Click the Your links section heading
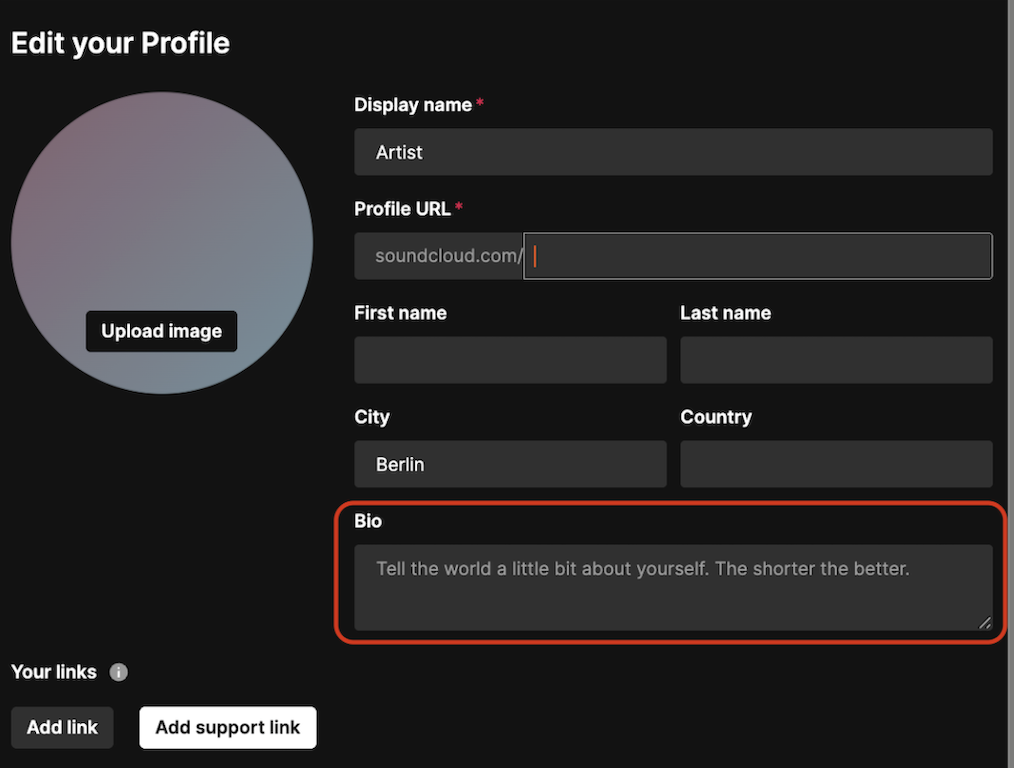The width and height of the screenshot is (1014, 768). (x=53, y=672)
